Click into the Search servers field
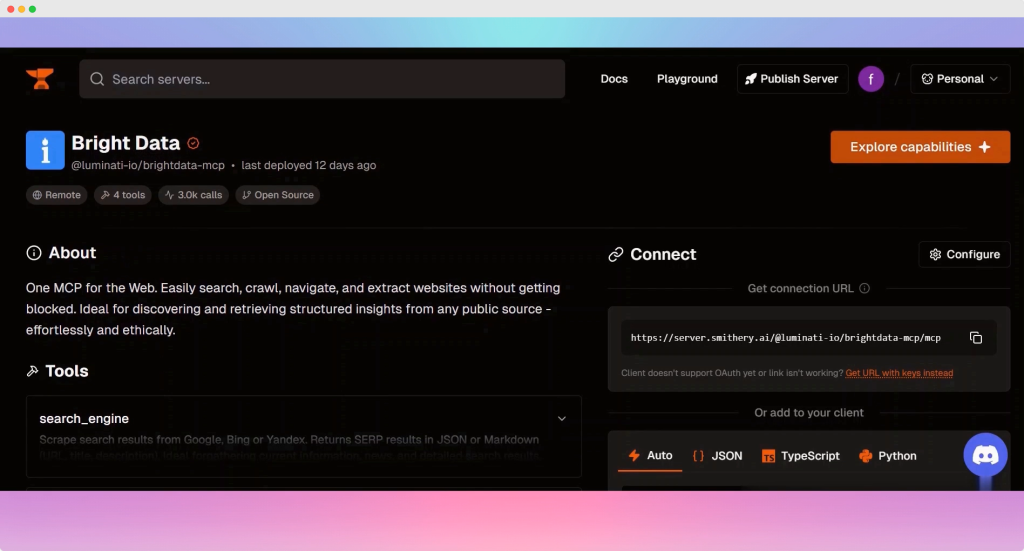This screenshot has height=551, width=1024. (330, 79)
